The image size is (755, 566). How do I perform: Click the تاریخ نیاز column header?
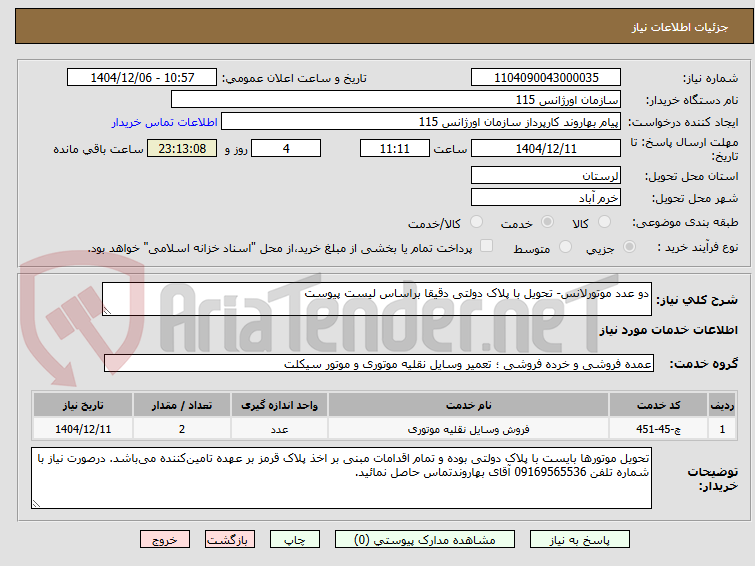coord(83,405)
